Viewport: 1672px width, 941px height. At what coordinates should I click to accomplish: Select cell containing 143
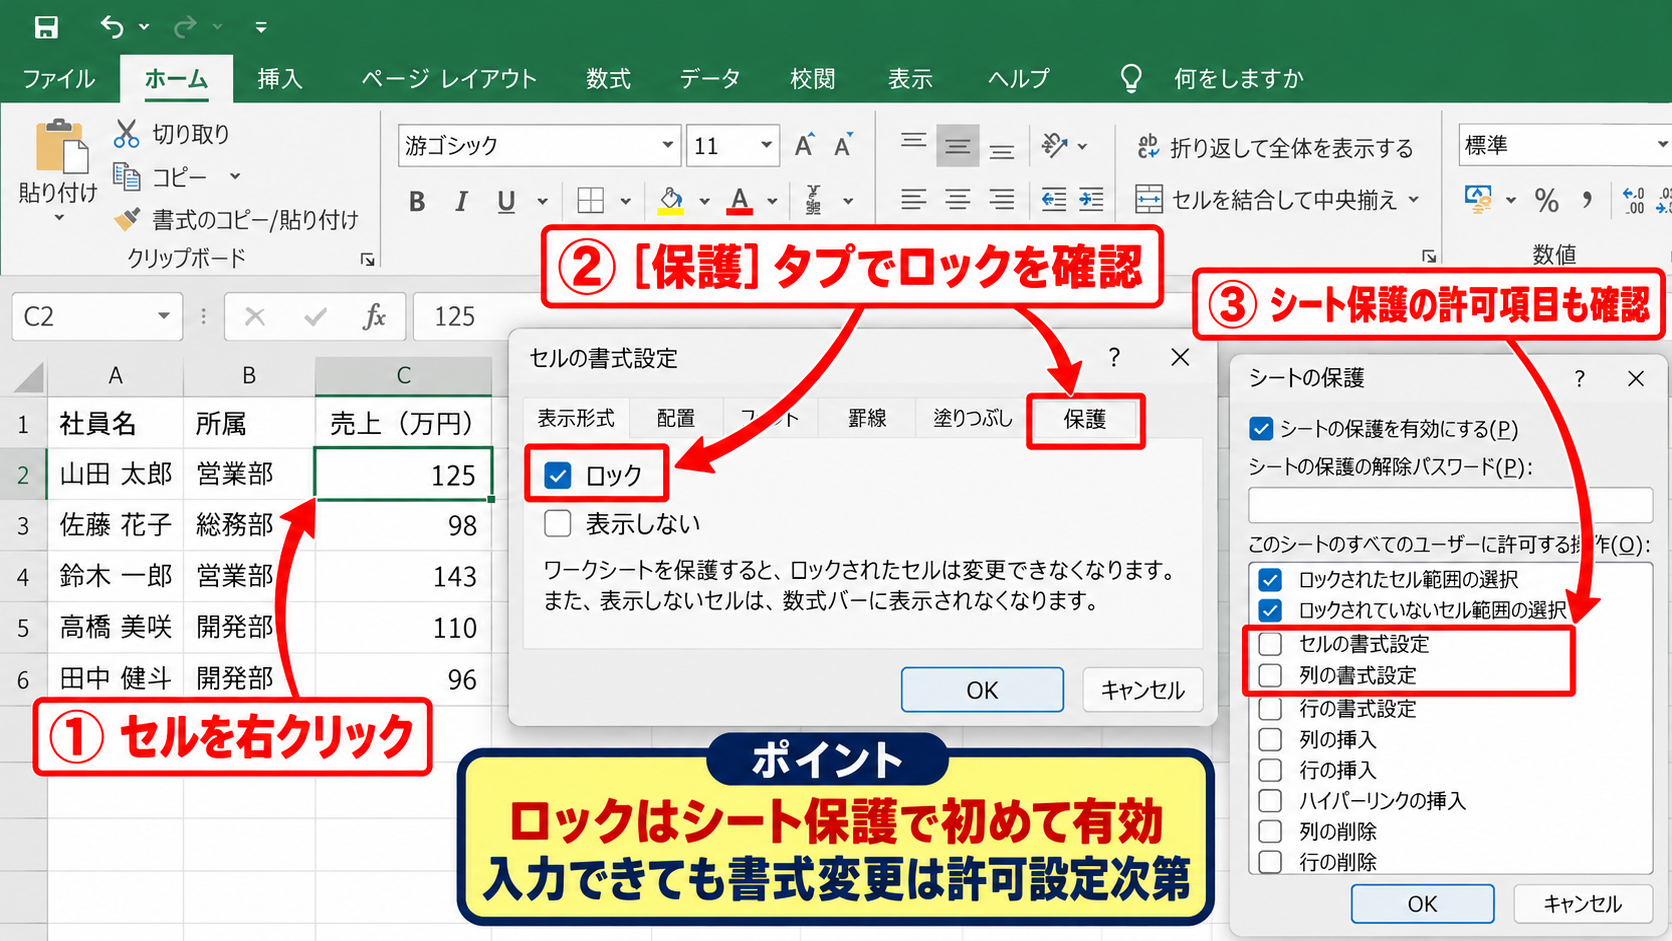pyautogui.click(x=403, y=576)
